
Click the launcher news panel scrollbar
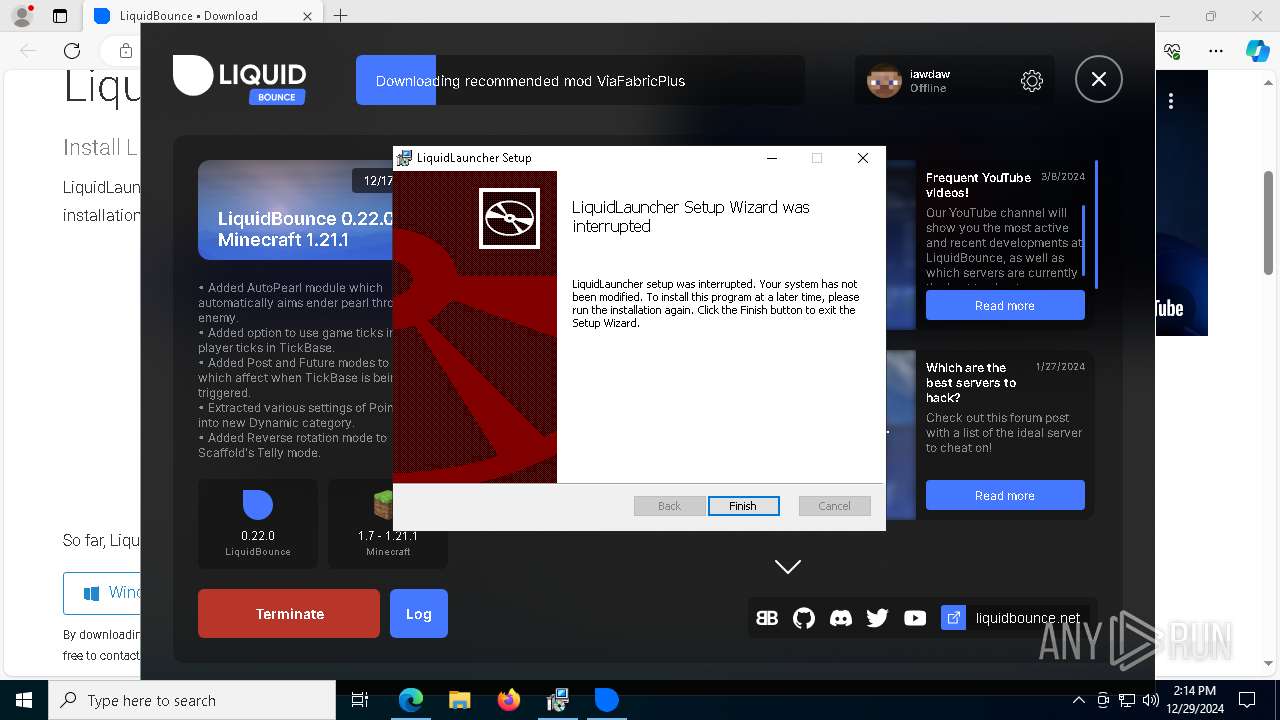pyautogui.click(x=1097, y=225)
